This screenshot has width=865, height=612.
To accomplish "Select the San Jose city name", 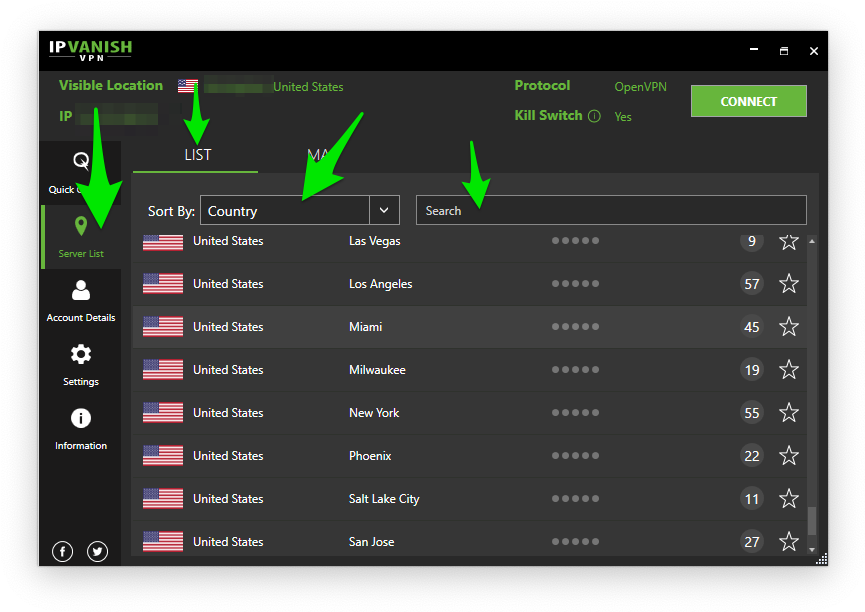I will (x=371, y=542).
